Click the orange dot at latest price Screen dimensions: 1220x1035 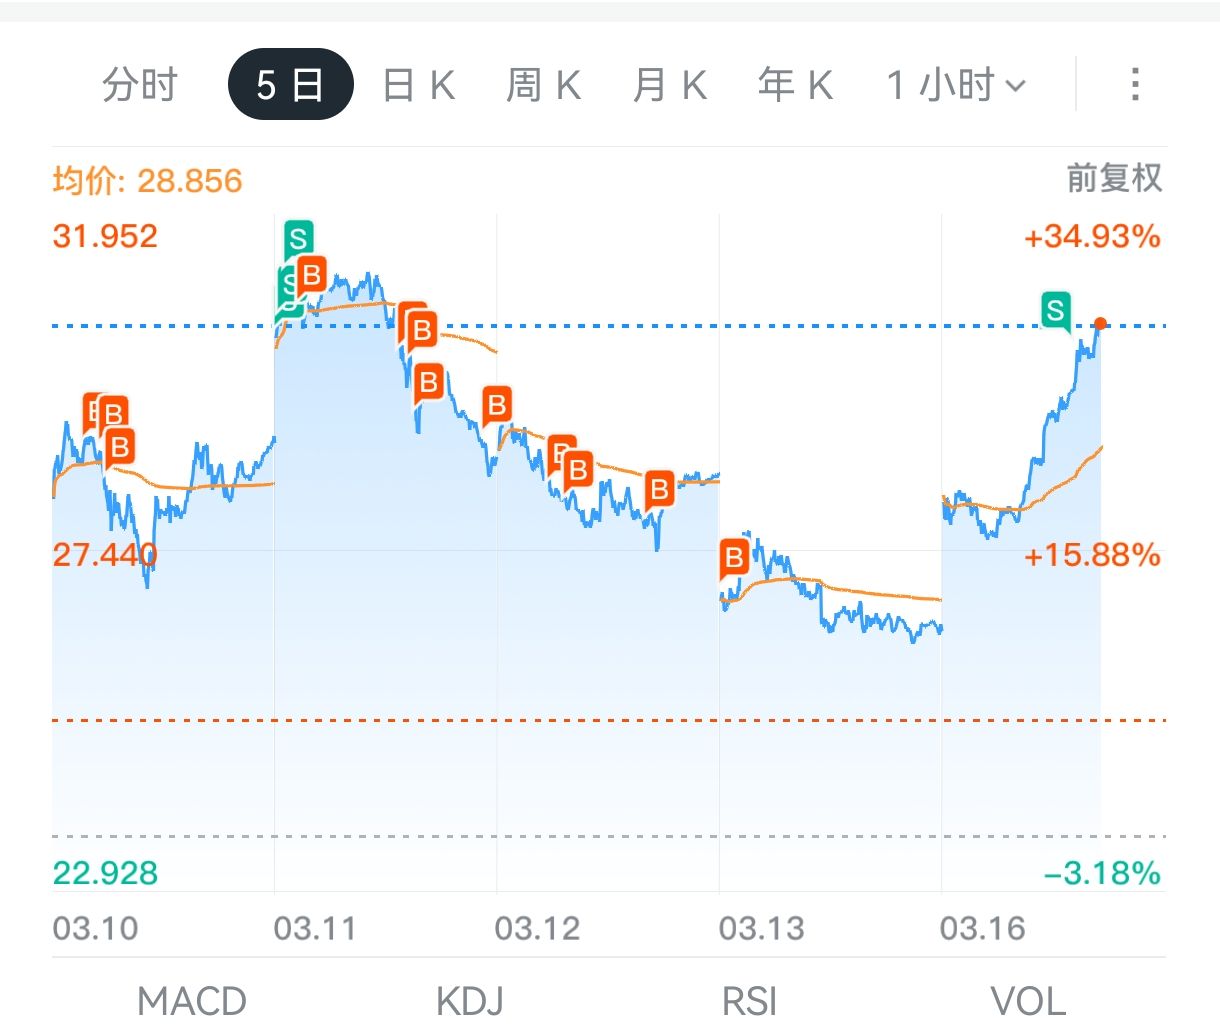[1100, 323]
